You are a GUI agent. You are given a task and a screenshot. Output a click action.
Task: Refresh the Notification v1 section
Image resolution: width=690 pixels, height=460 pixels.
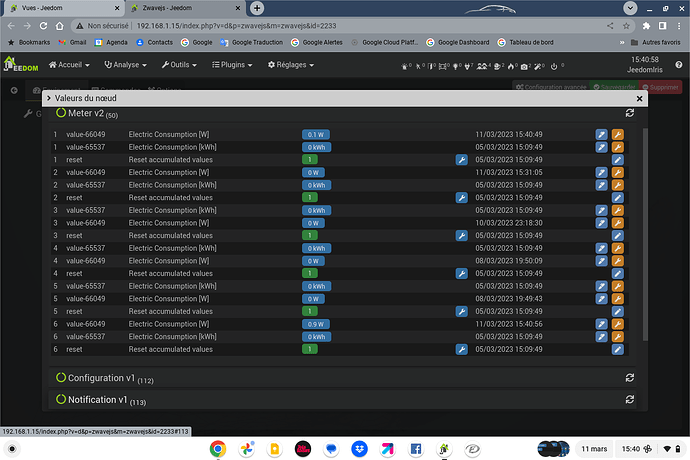coord(630,399)
